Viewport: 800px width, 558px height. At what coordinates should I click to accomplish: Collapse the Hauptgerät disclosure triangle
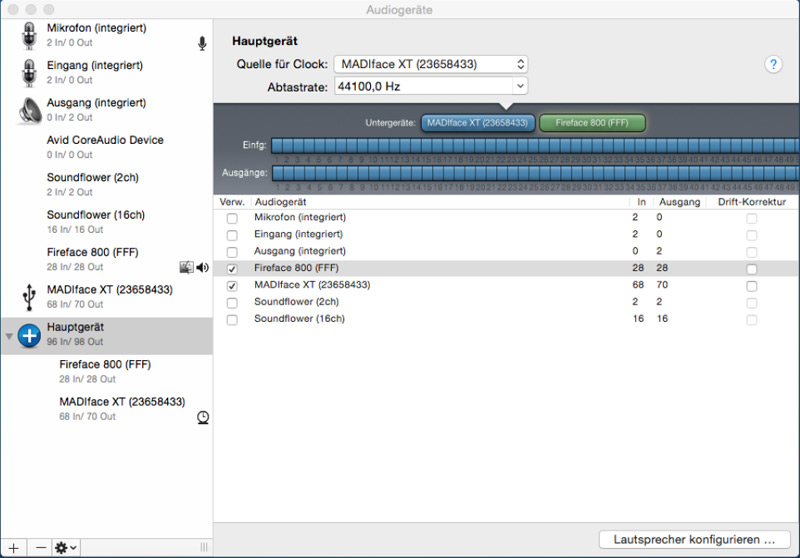point(9,336)
